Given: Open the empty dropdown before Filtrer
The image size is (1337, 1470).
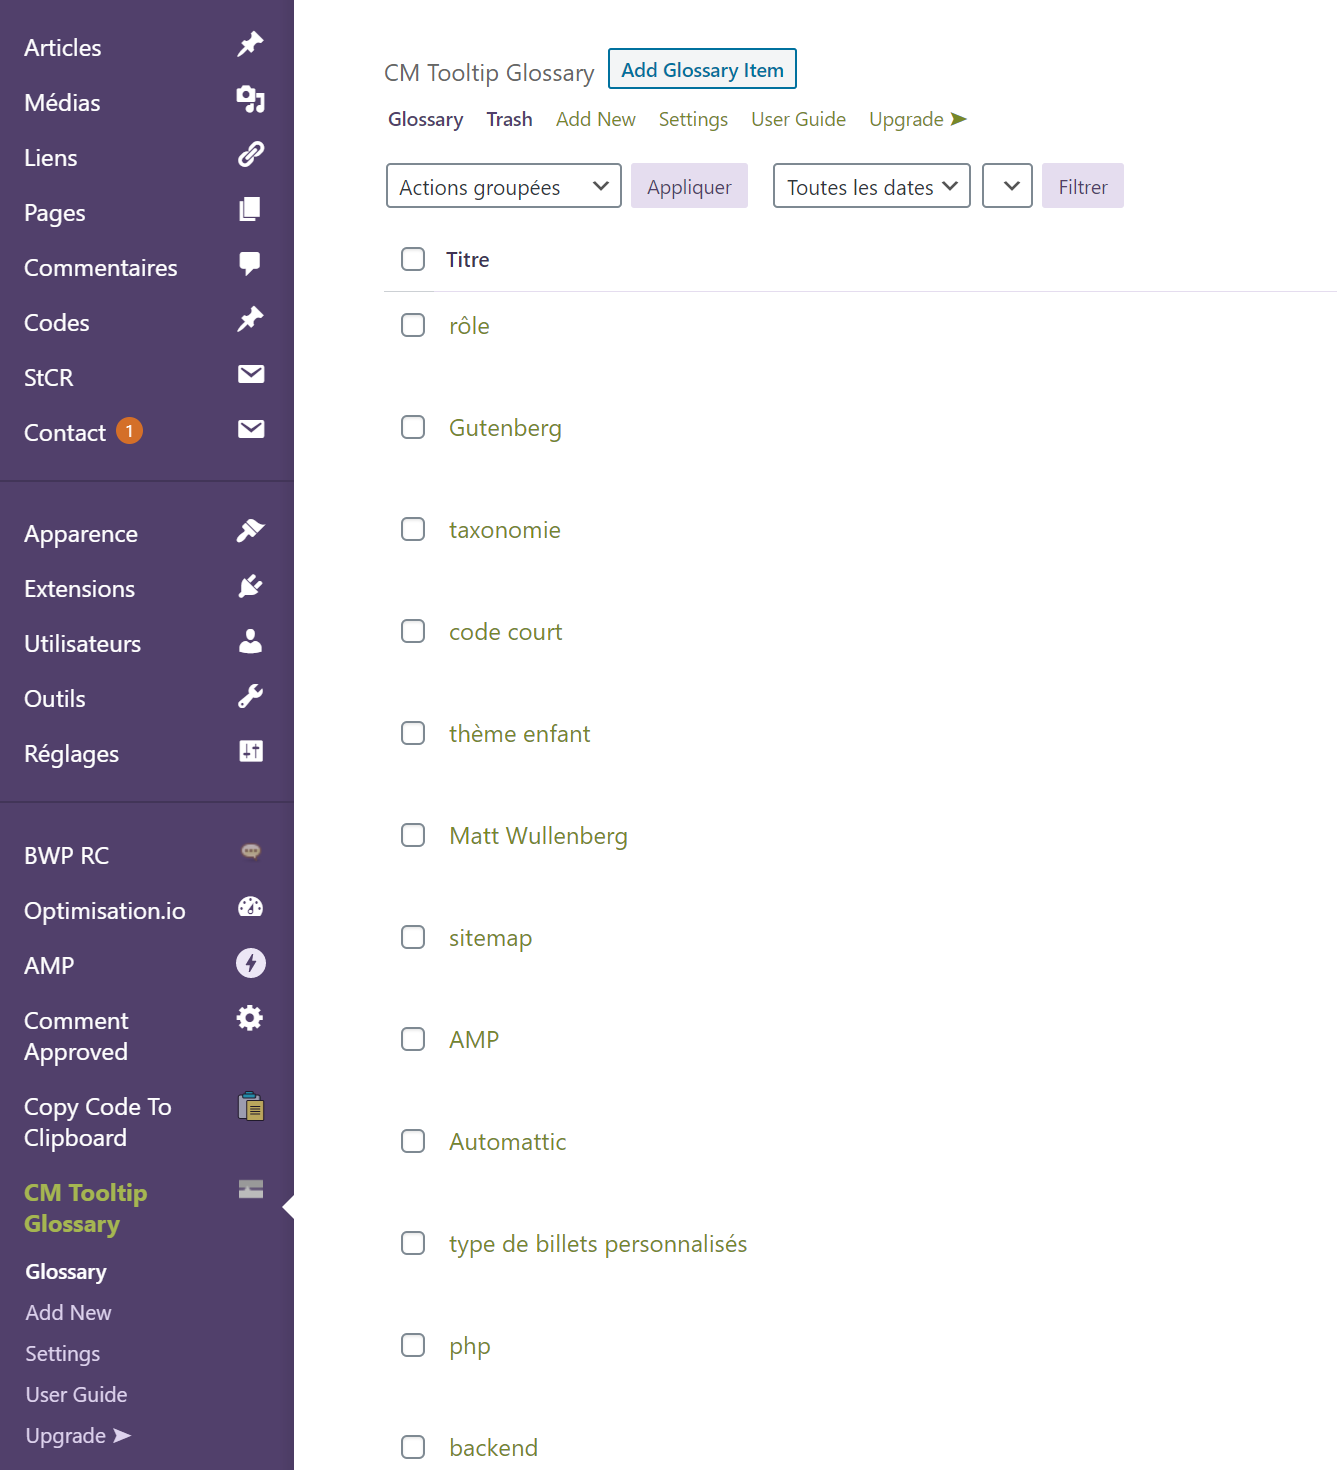Looking at the screenshot, I should (x=1007, y=186).
